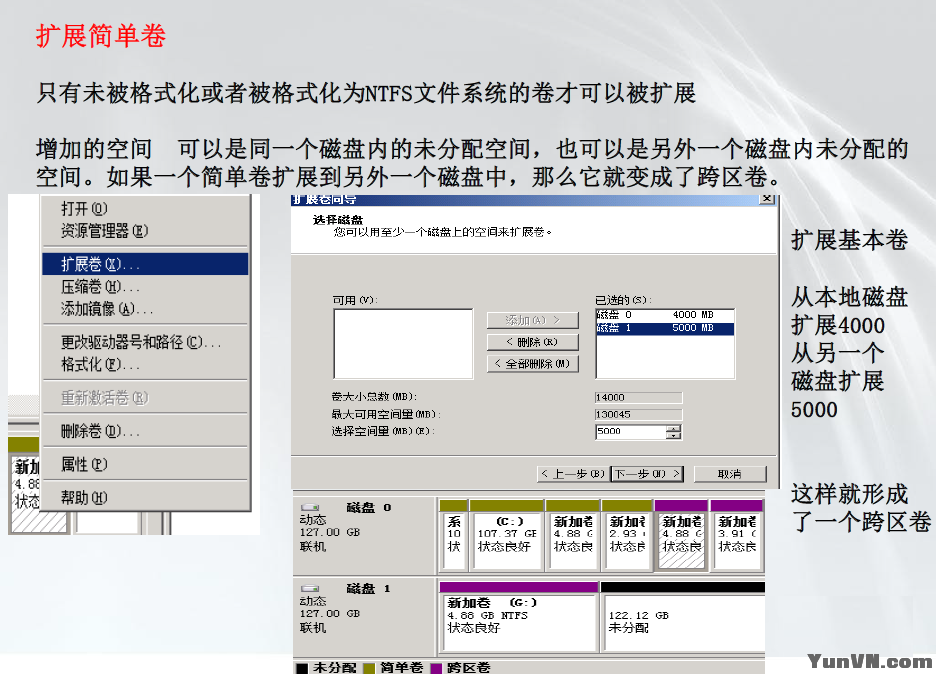Click the 卷大小总数 field showing 14000
Screen dimensions: 936x674
pos(638,398)
